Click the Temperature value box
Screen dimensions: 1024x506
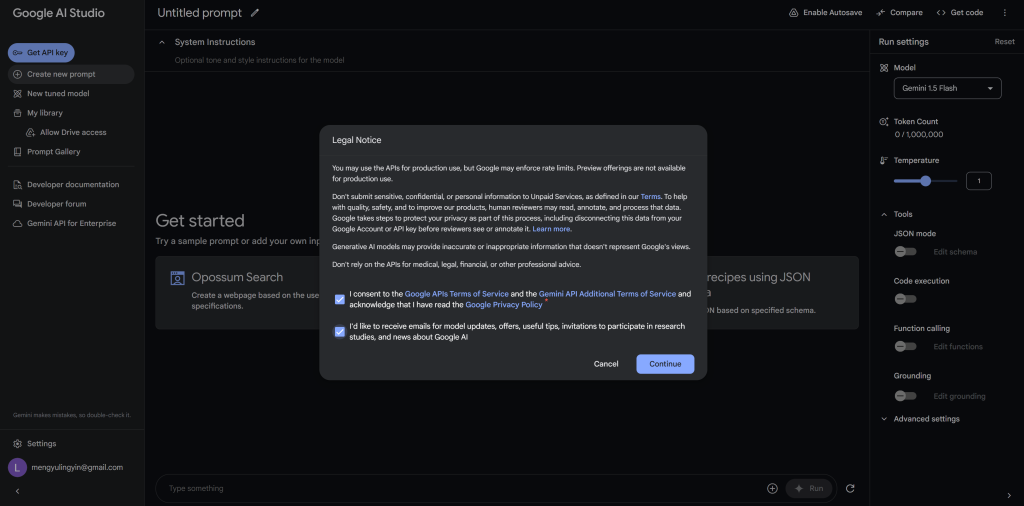978,181
